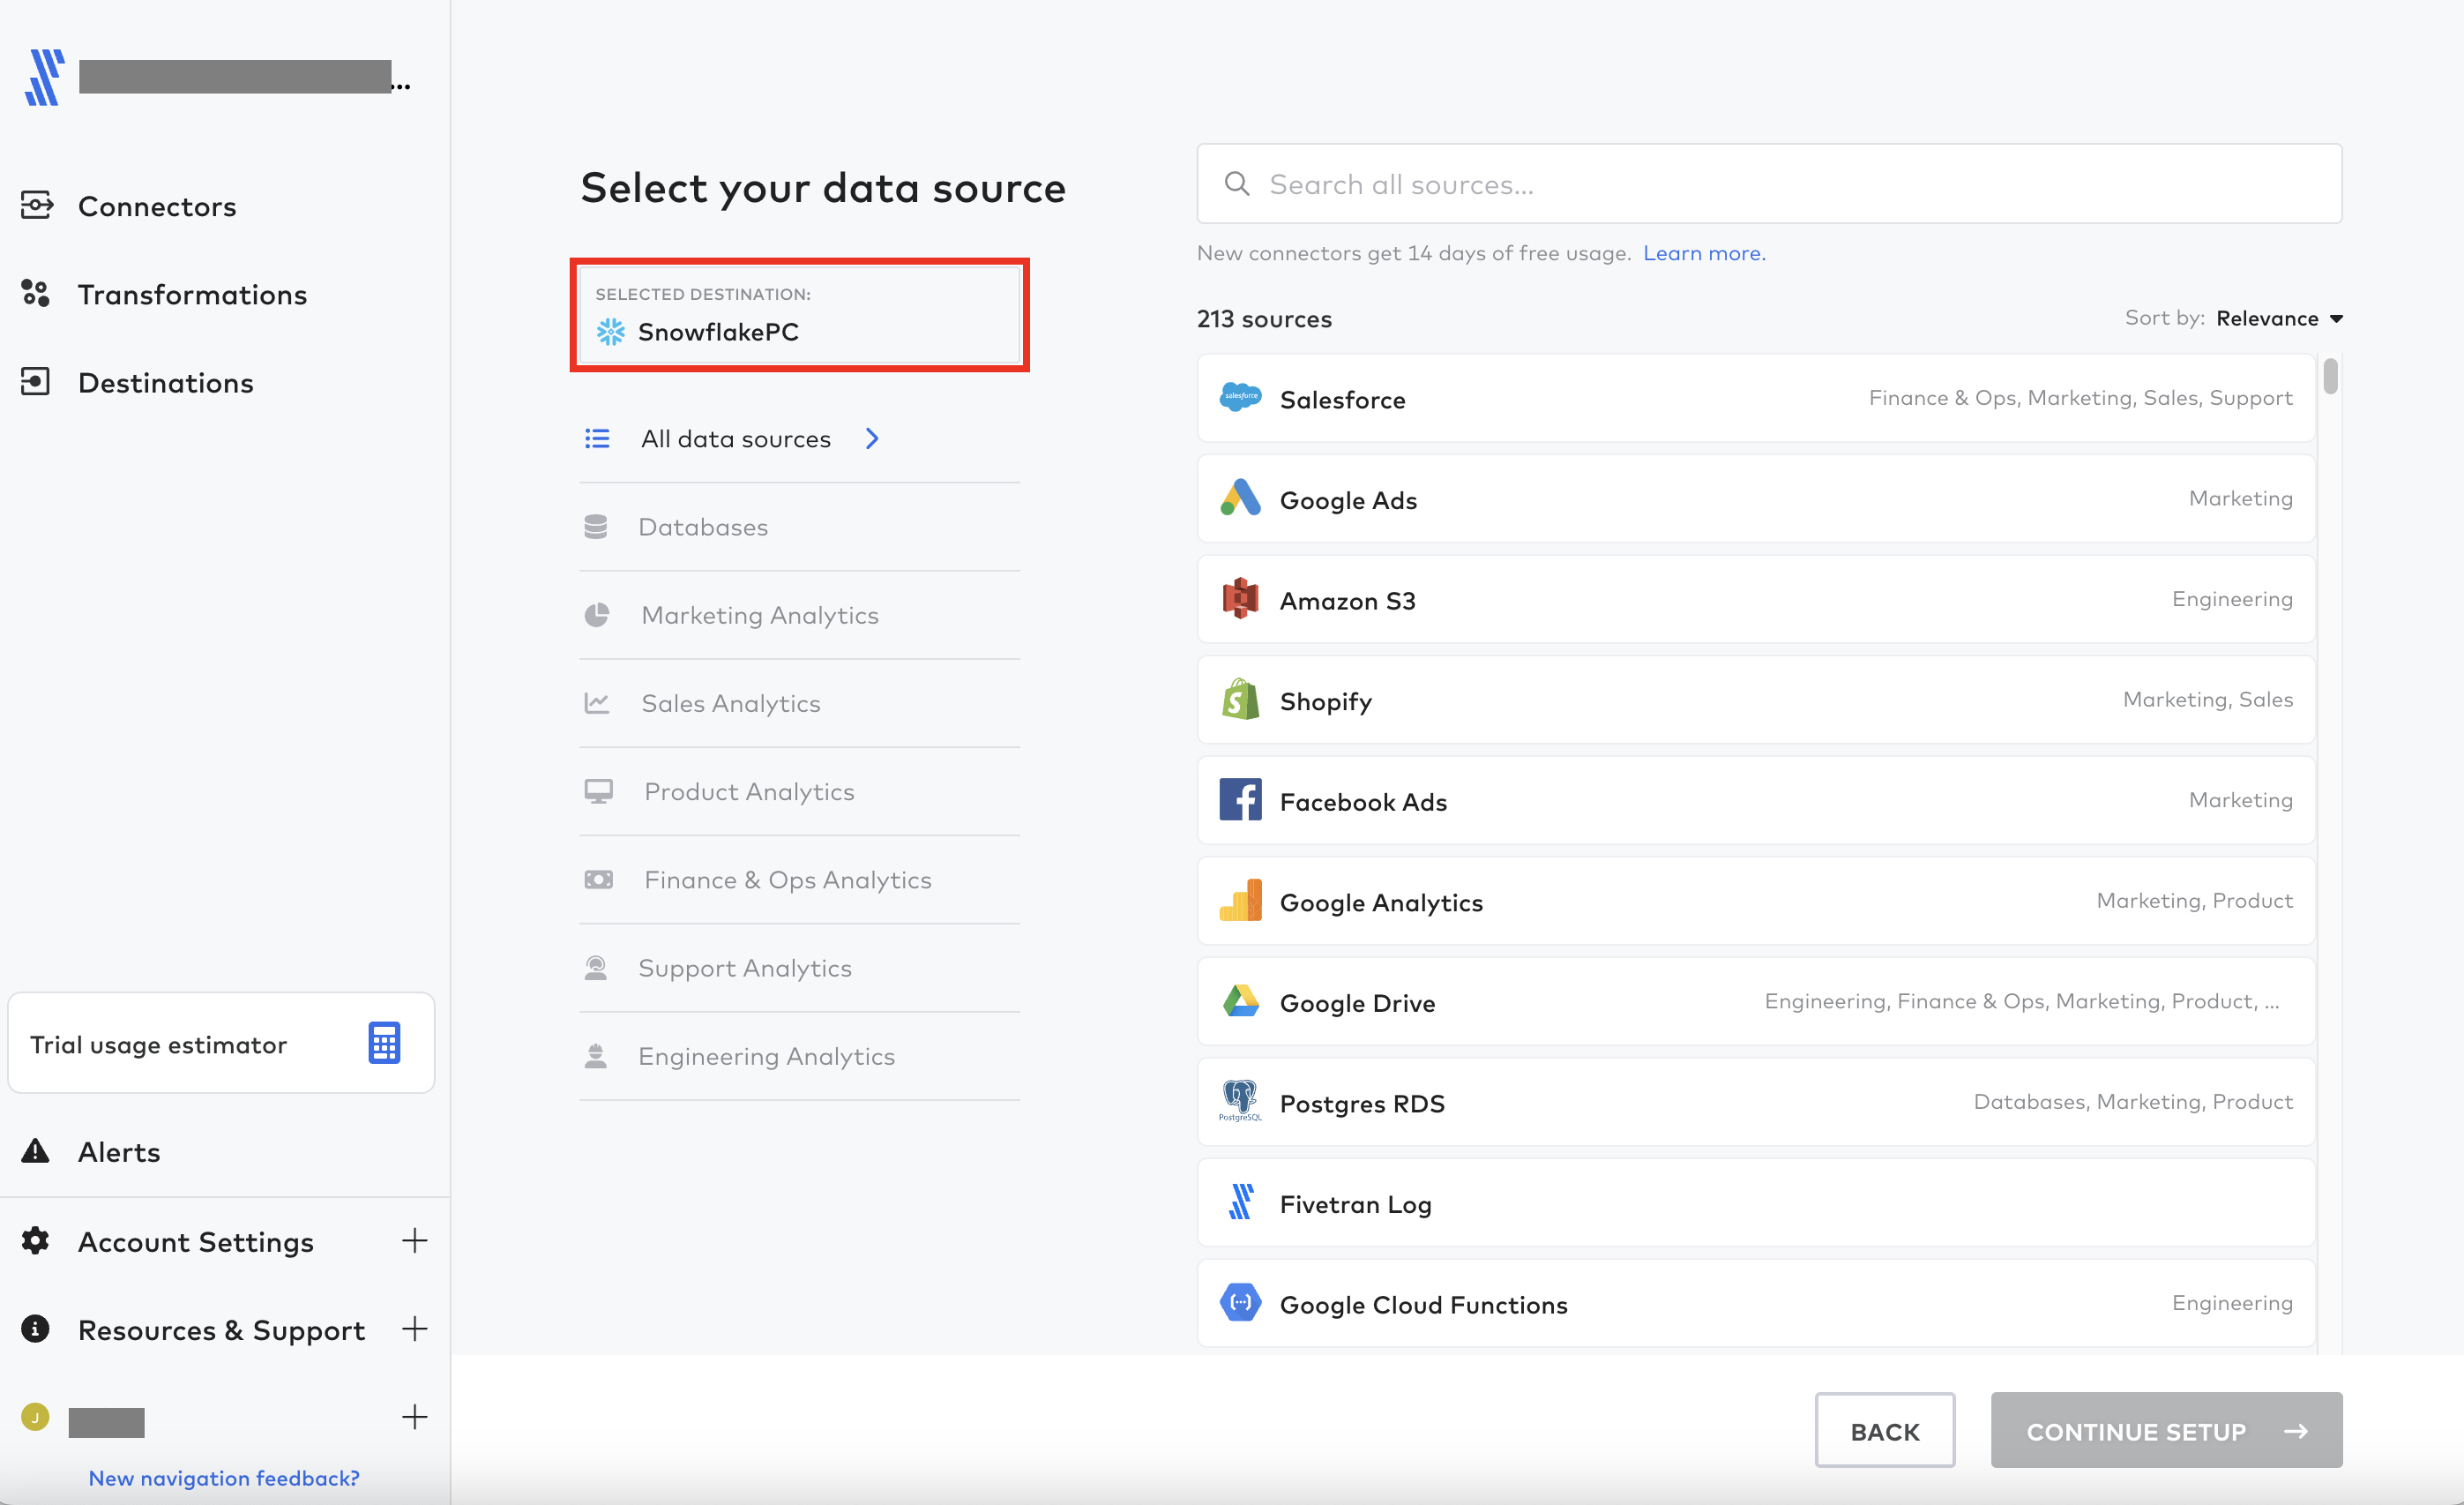2464x1505 pixels.
Task: Click the Databases category icon
Action: [x=596, y=527]
